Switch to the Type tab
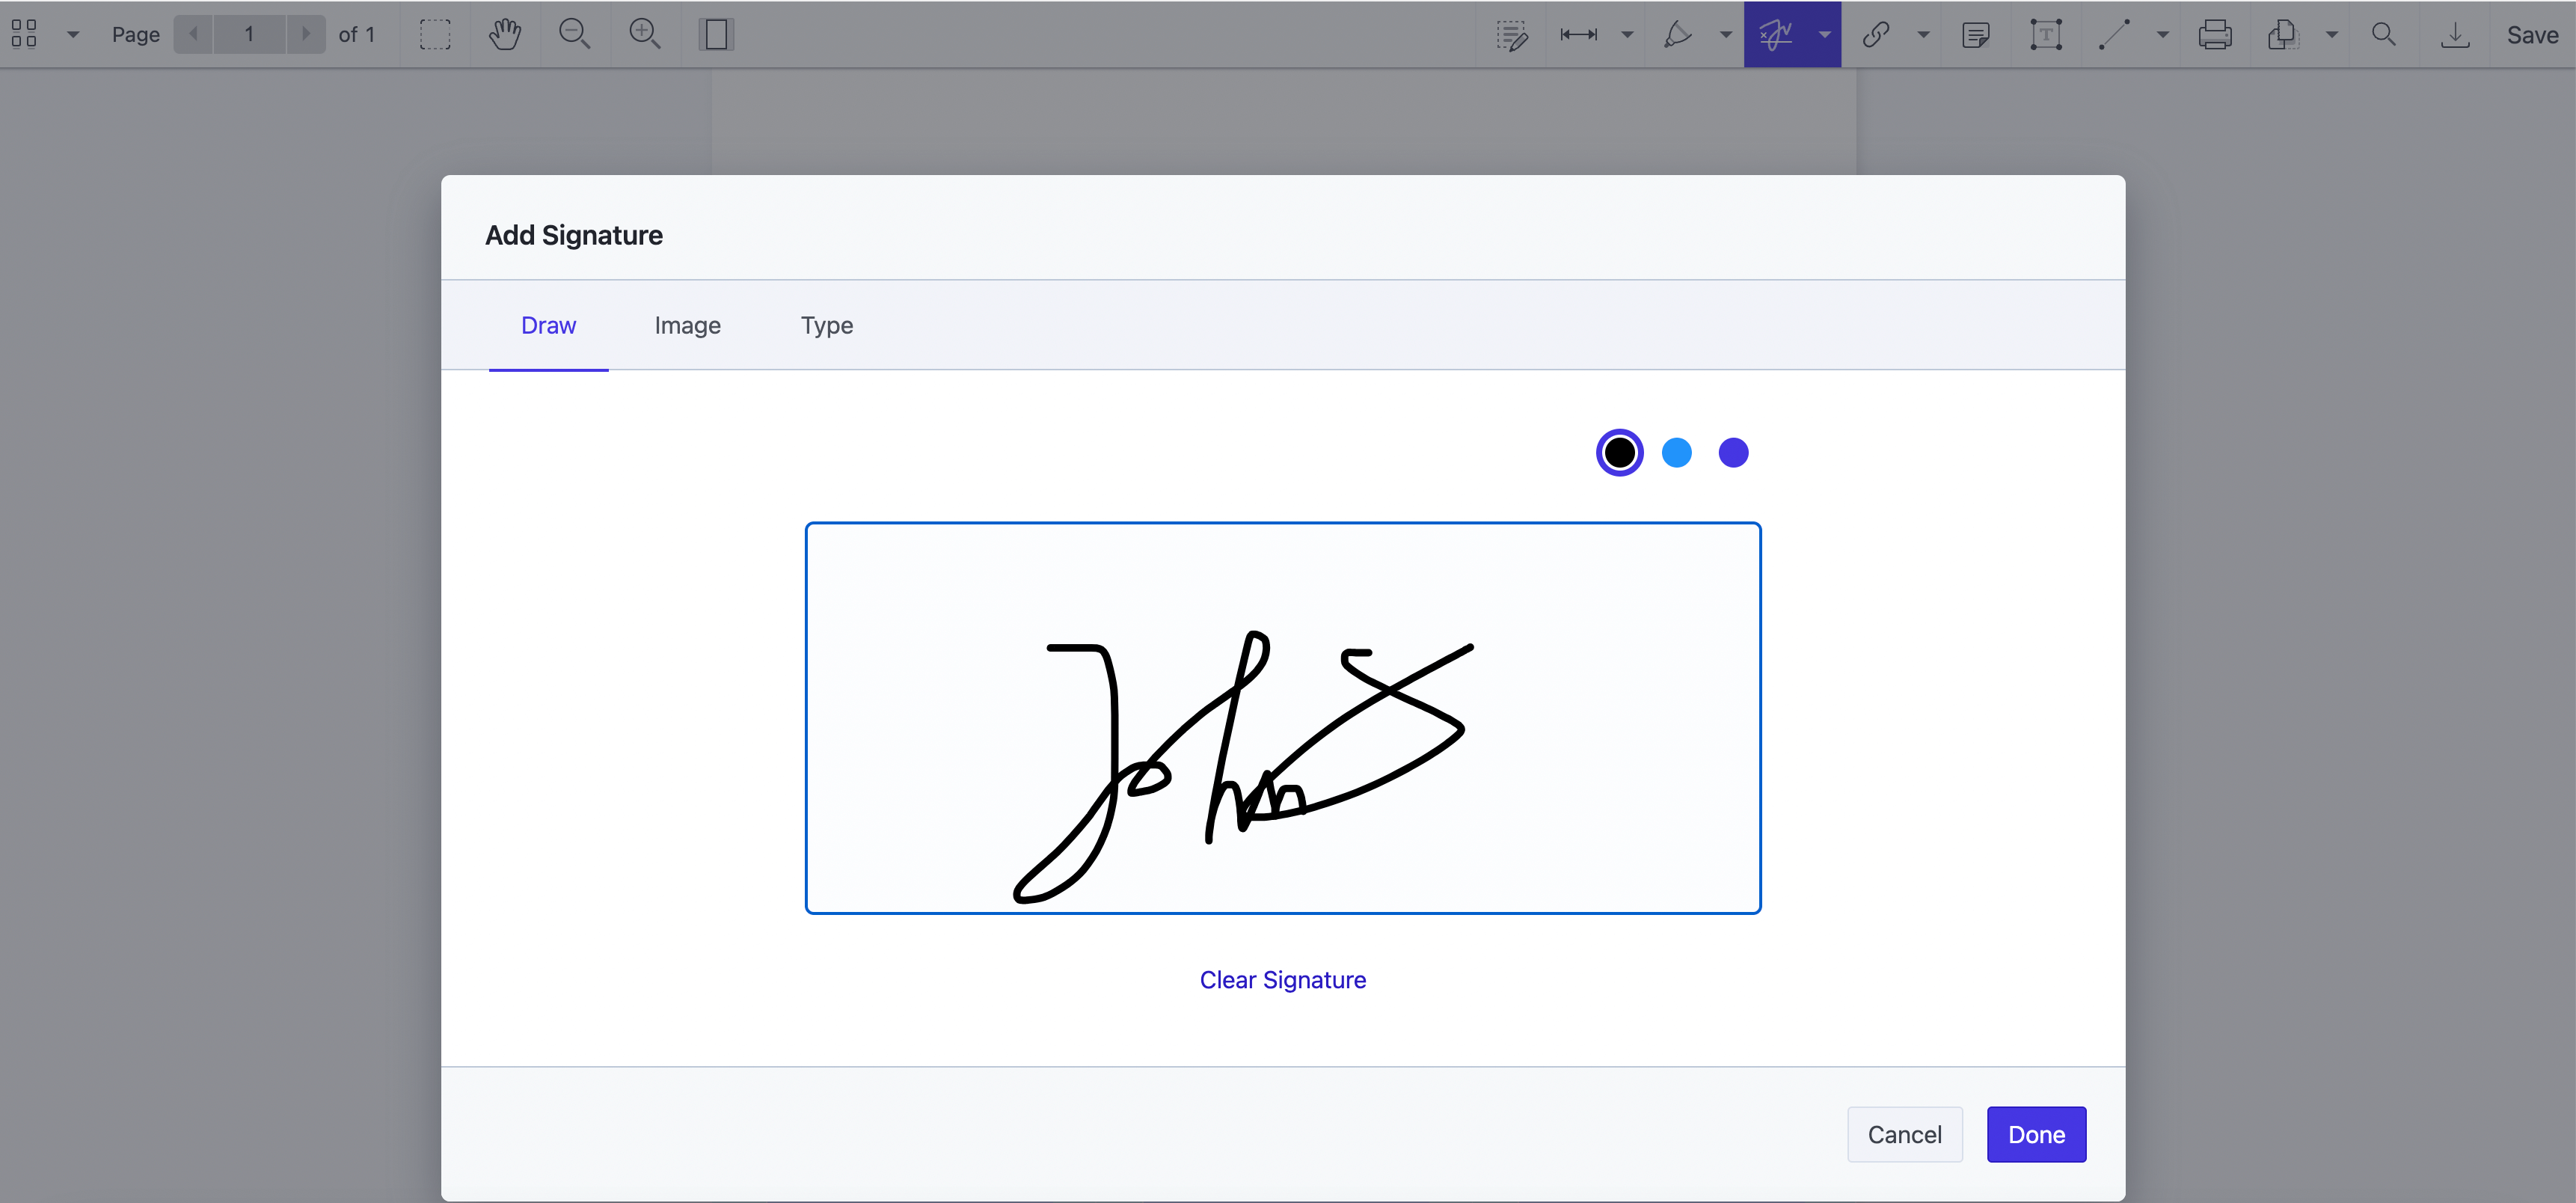 827,325
